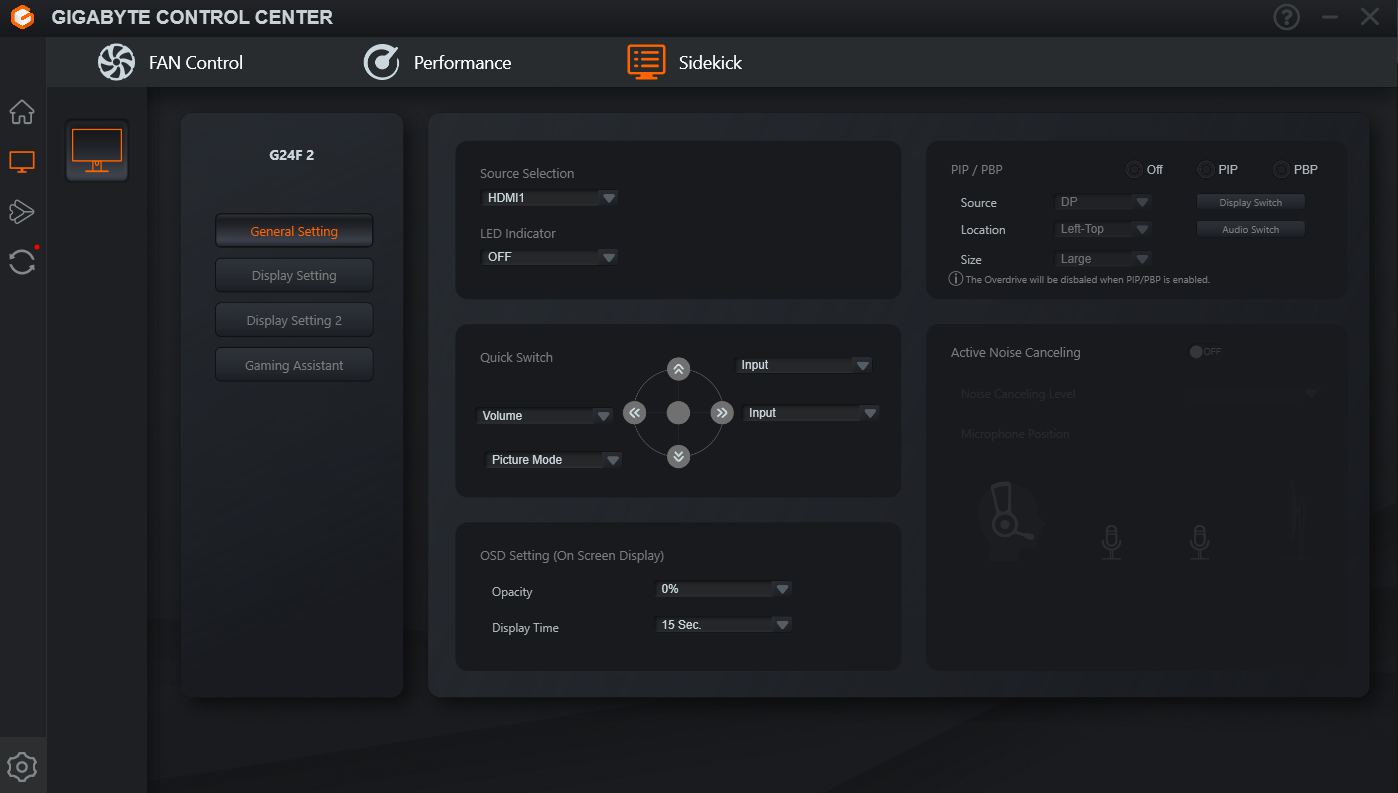
Task: Open the PIP Size Large dropdown
Action: pyautogui.click(x=1104, y=259)
